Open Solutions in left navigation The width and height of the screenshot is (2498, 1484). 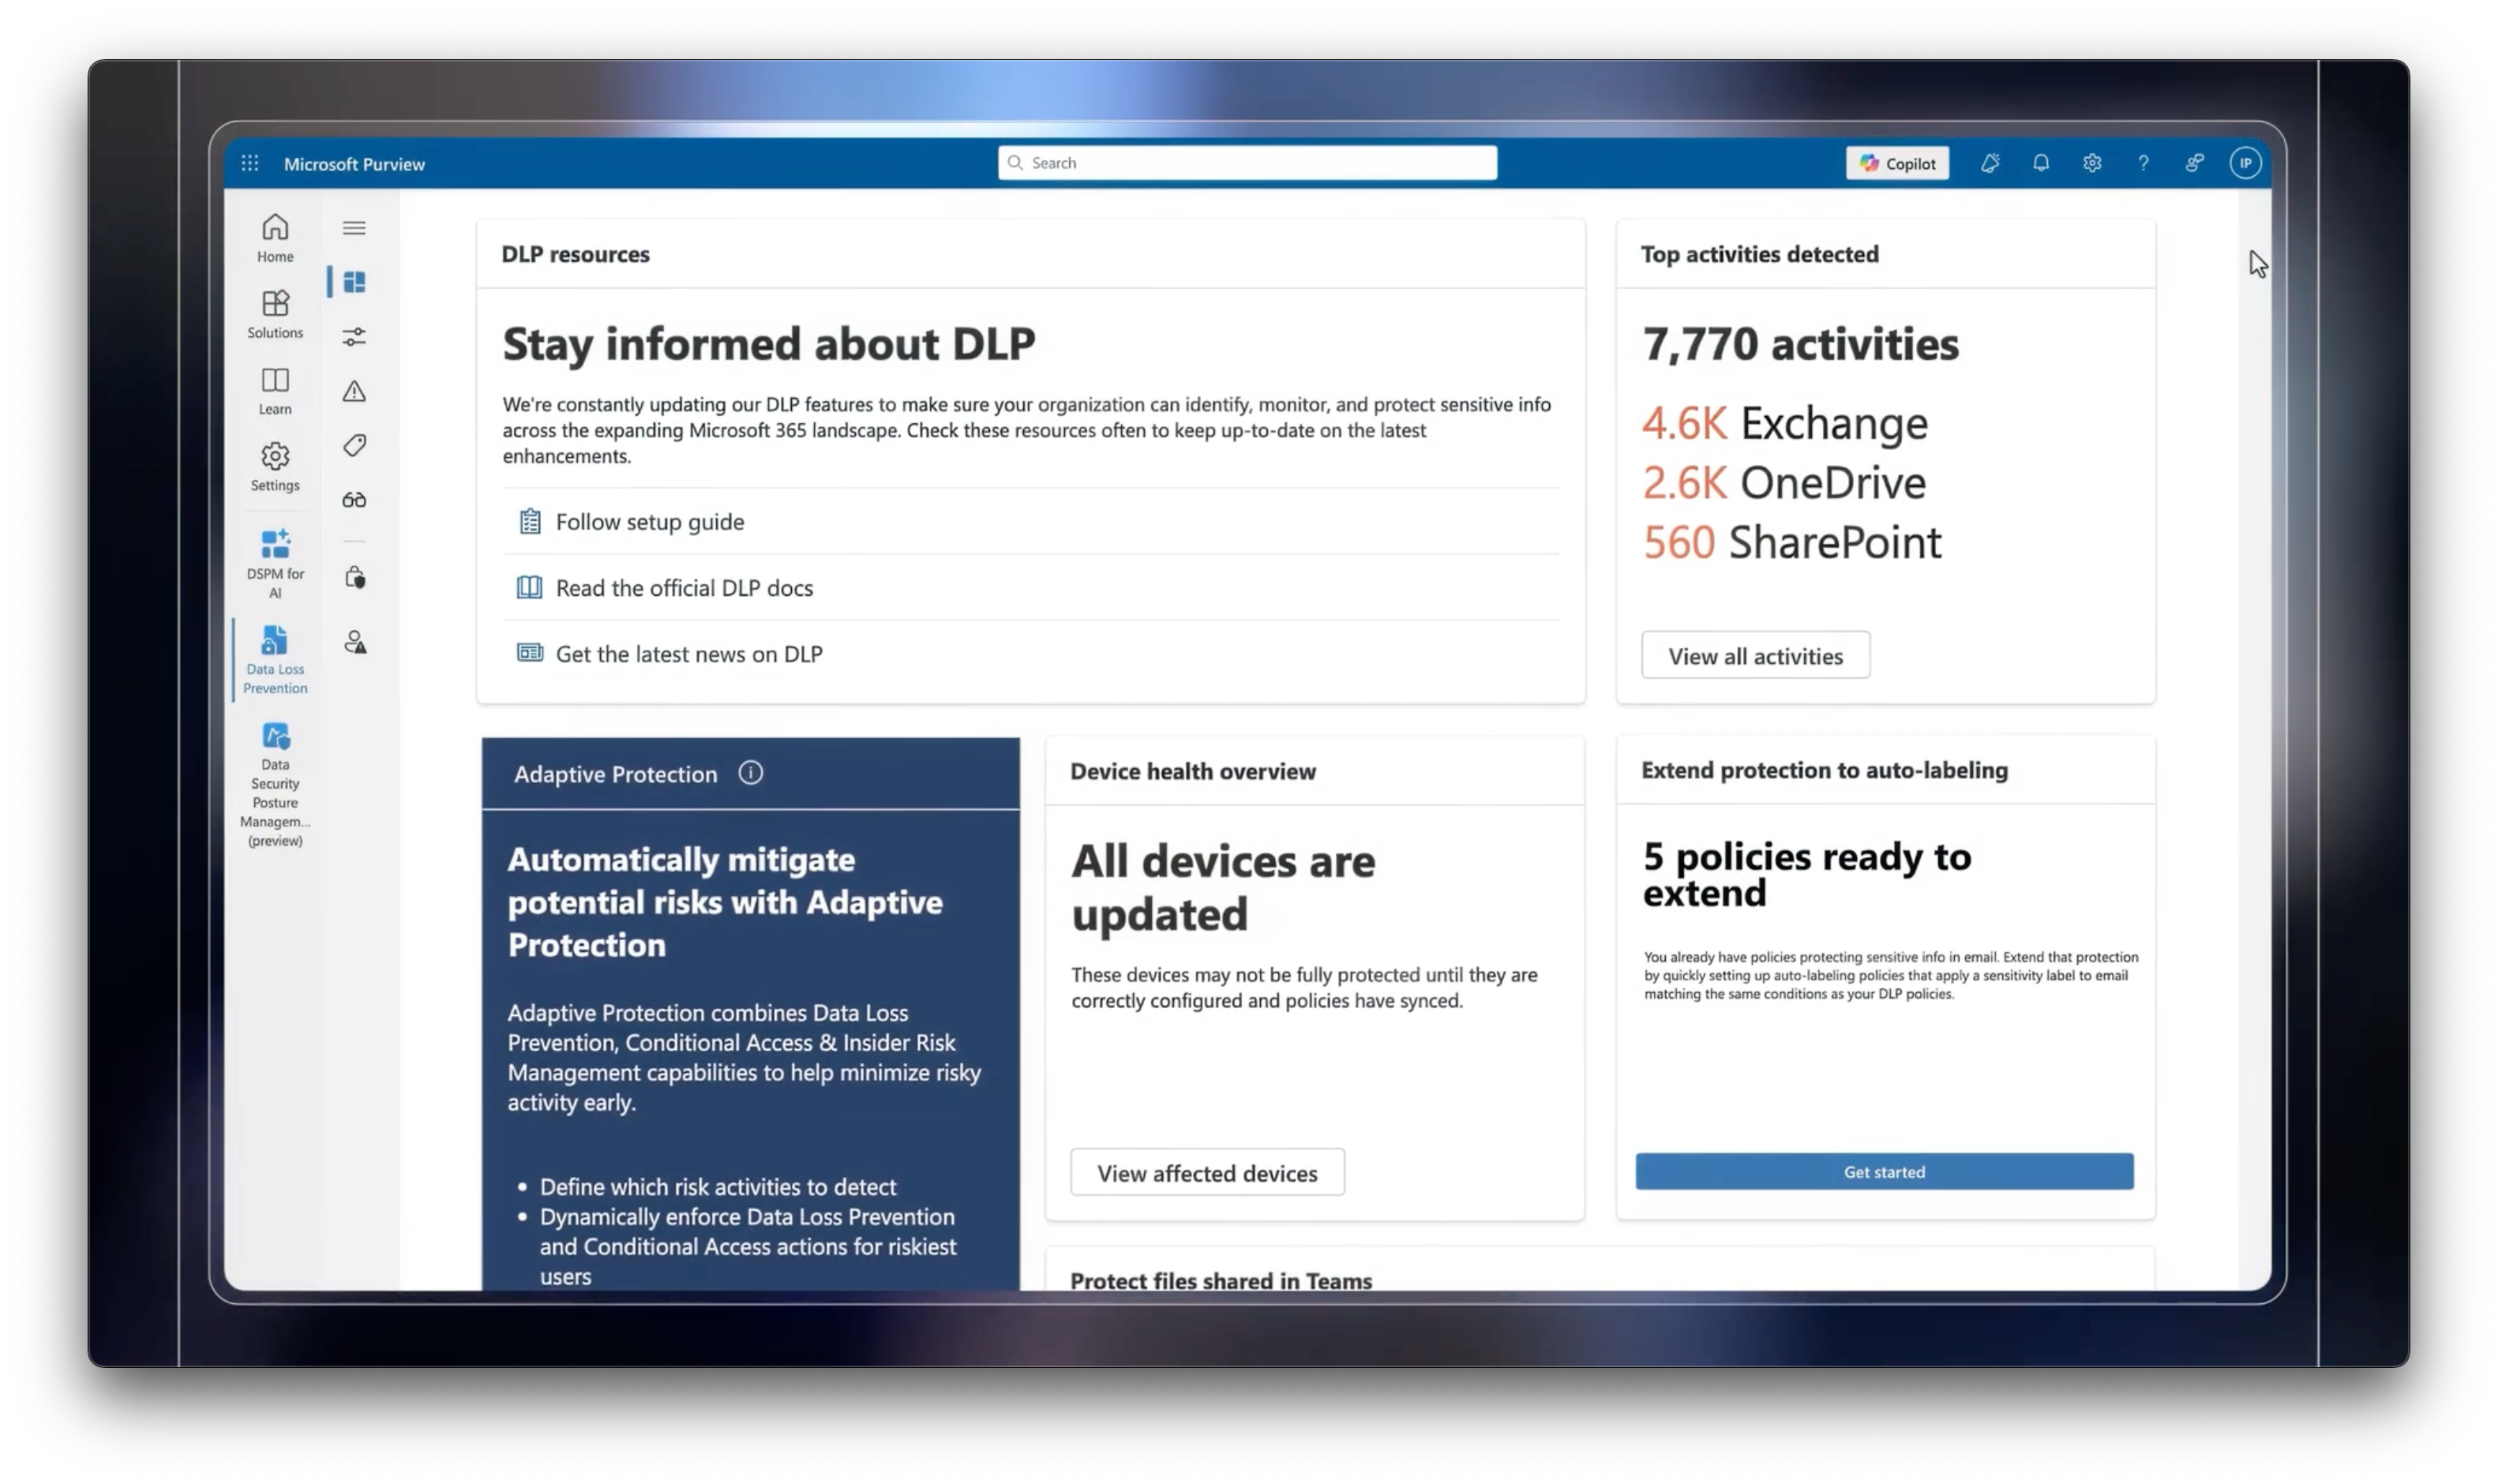[x=275, y=314]
